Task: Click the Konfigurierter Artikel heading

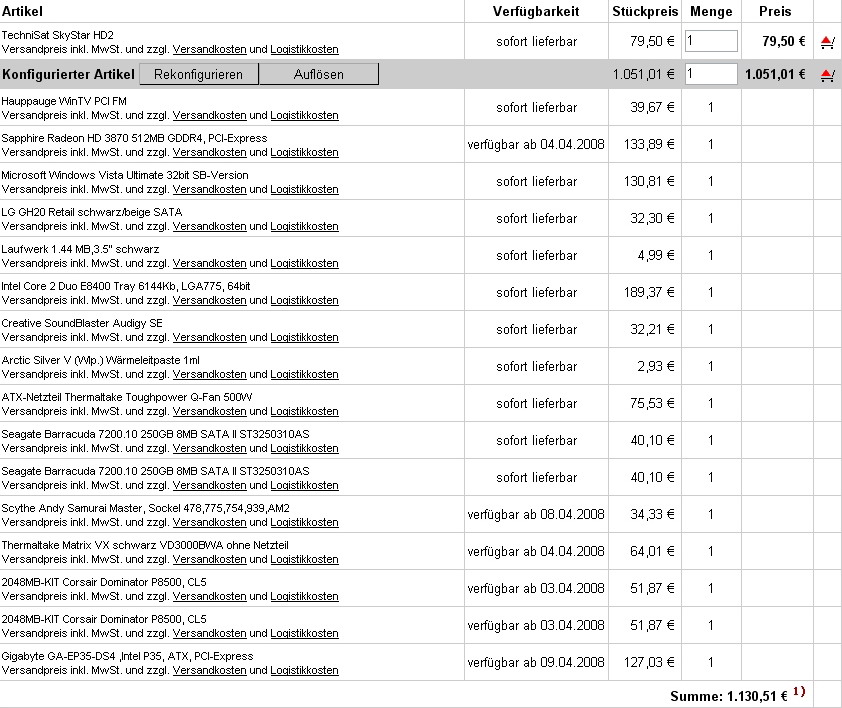Action: pos(68,74)
